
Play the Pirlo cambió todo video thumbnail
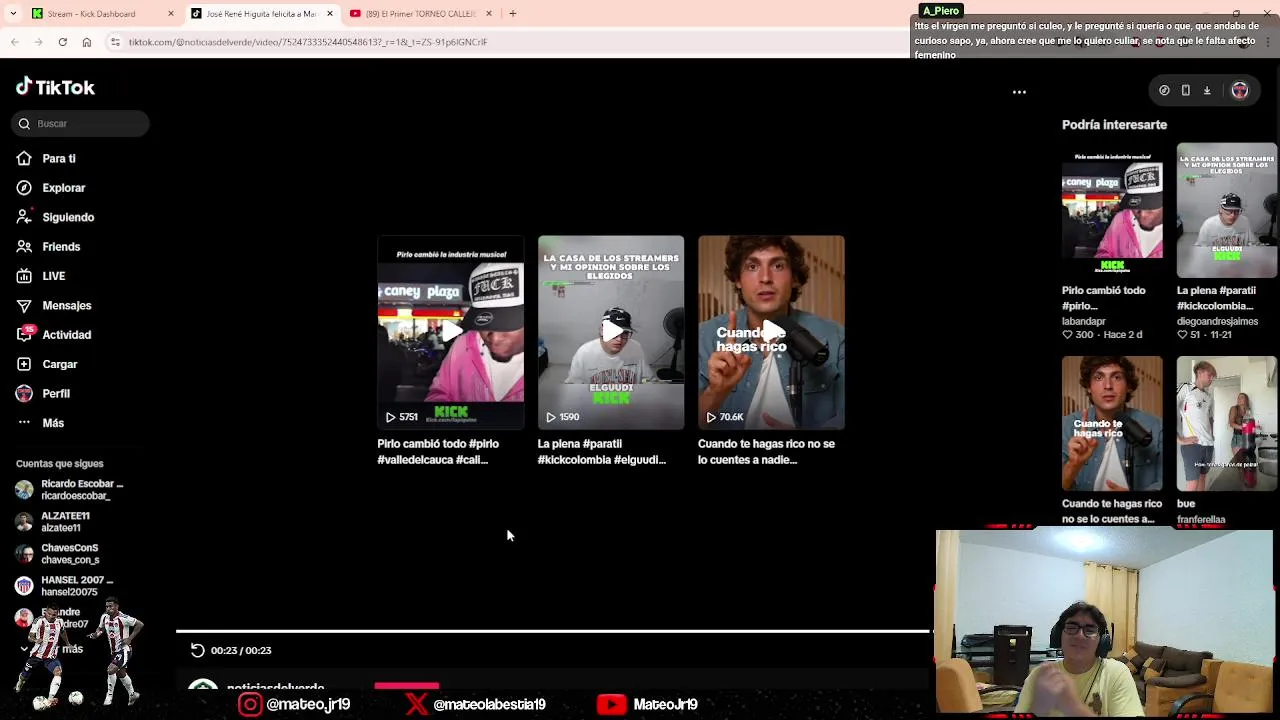coord(450,332)
